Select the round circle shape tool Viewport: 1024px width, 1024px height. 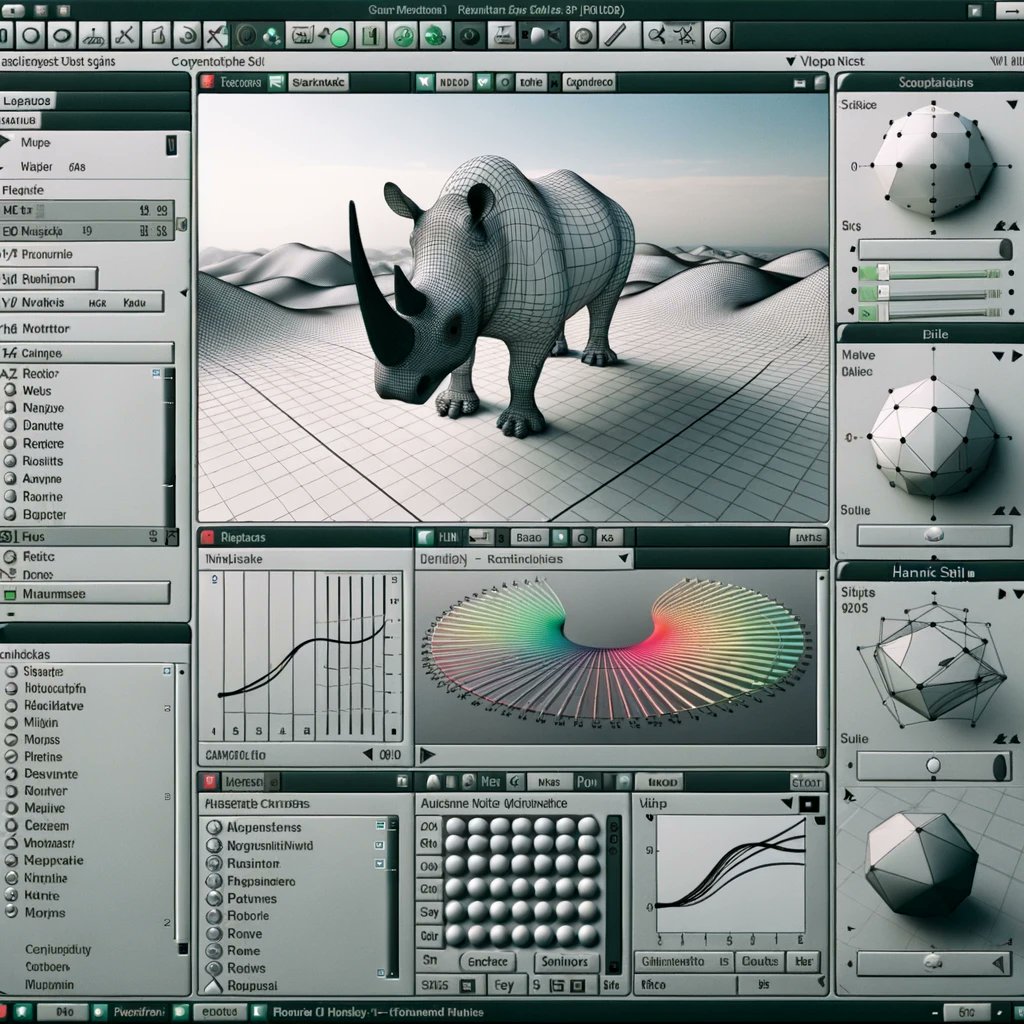31,35
